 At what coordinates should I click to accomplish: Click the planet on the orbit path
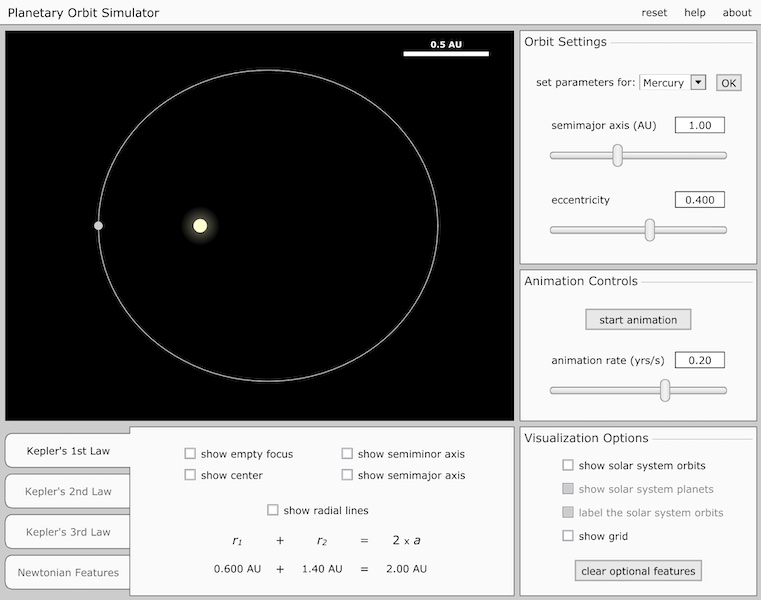(98, 226)
